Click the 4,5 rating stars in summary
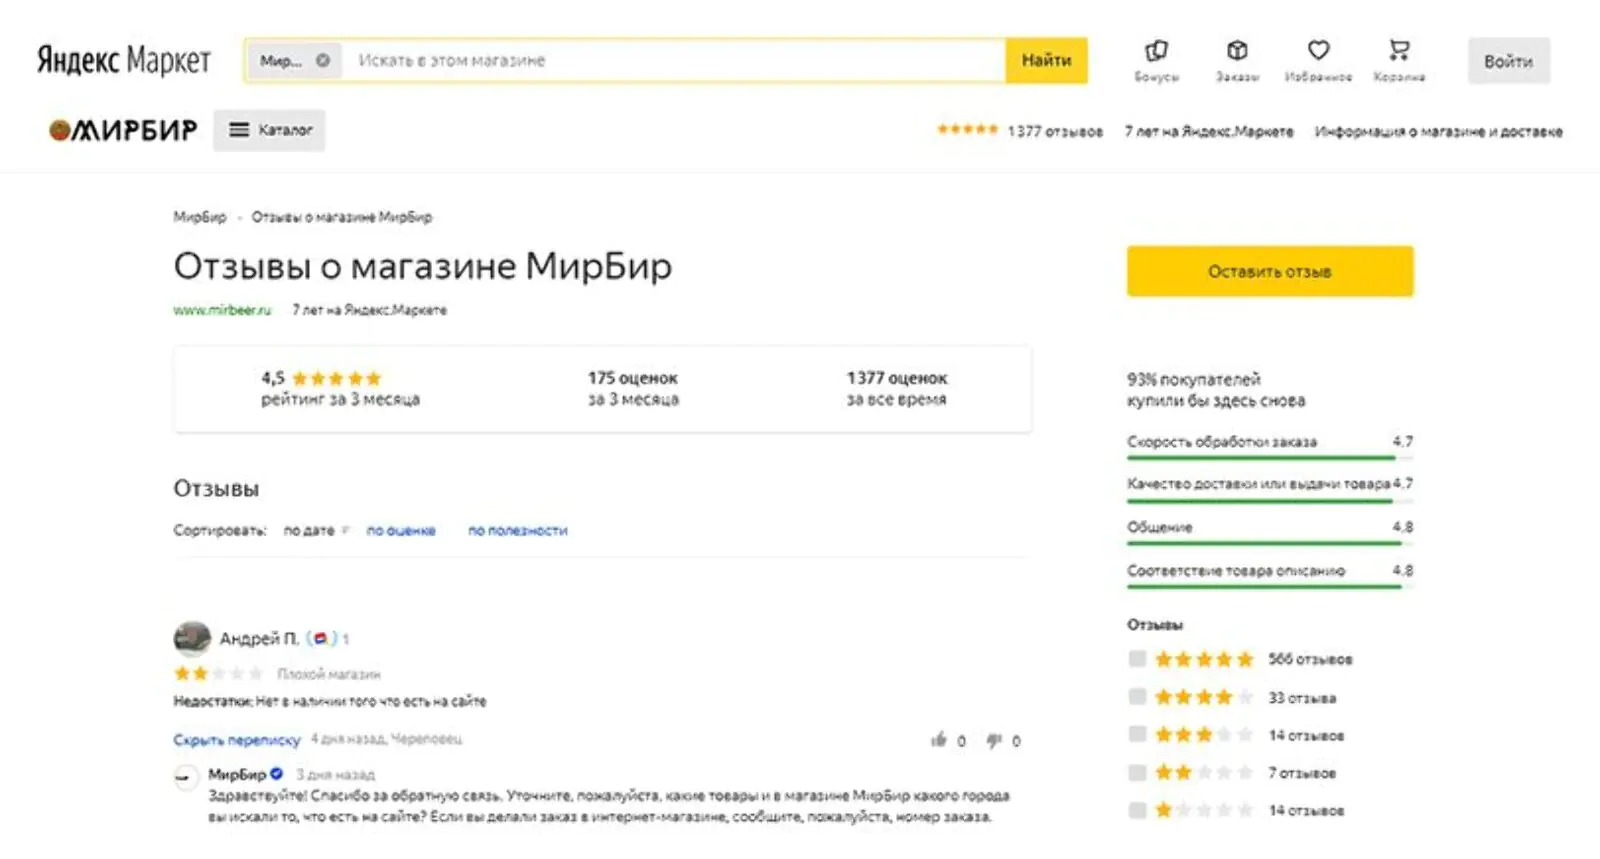This screenshot has width=1600, height=859. (x=336, y=378)
